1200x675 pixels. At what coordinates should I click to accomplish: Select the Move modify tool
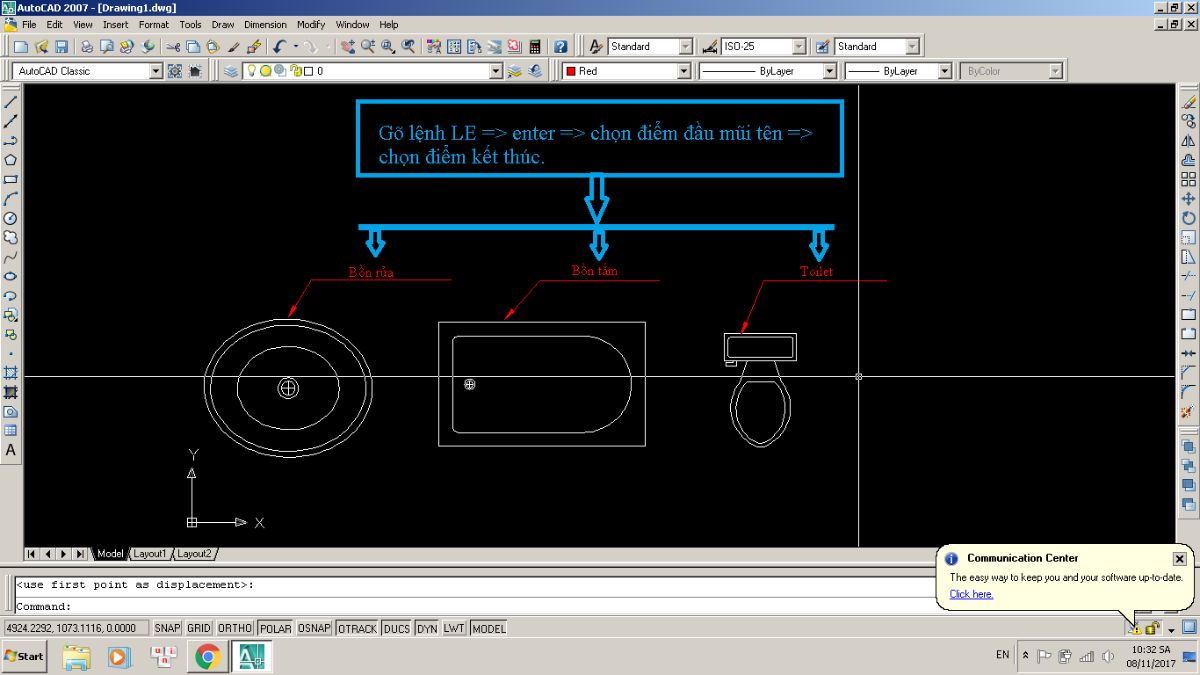point(1188,199)
